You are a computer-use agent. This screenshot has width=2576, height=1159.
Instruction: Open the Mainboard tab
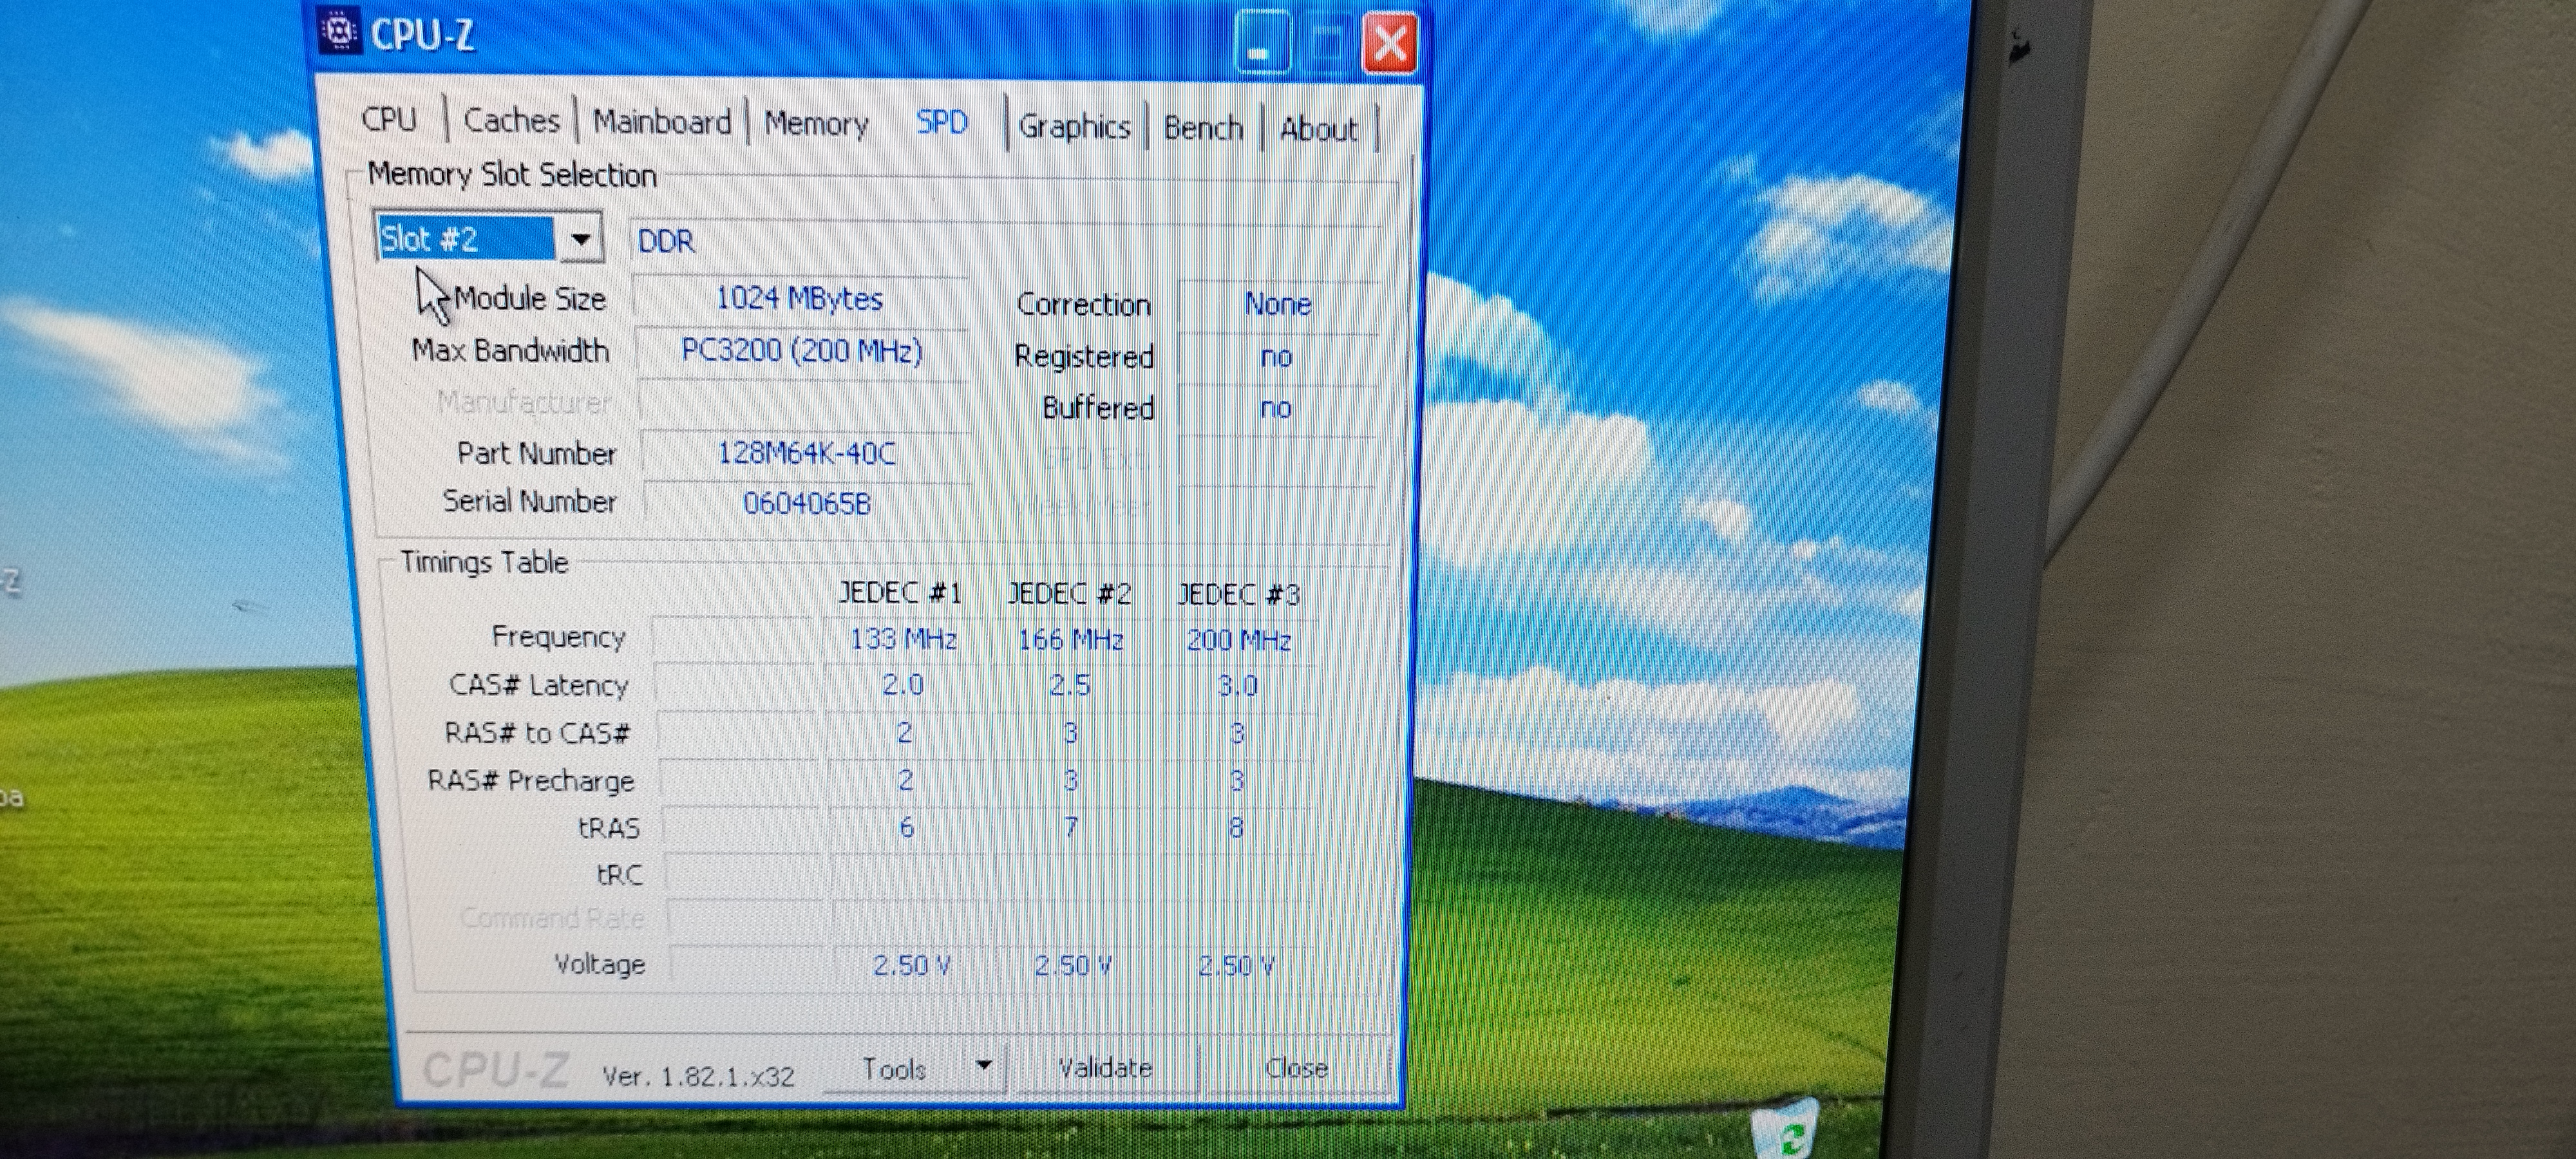pos(662,122)
